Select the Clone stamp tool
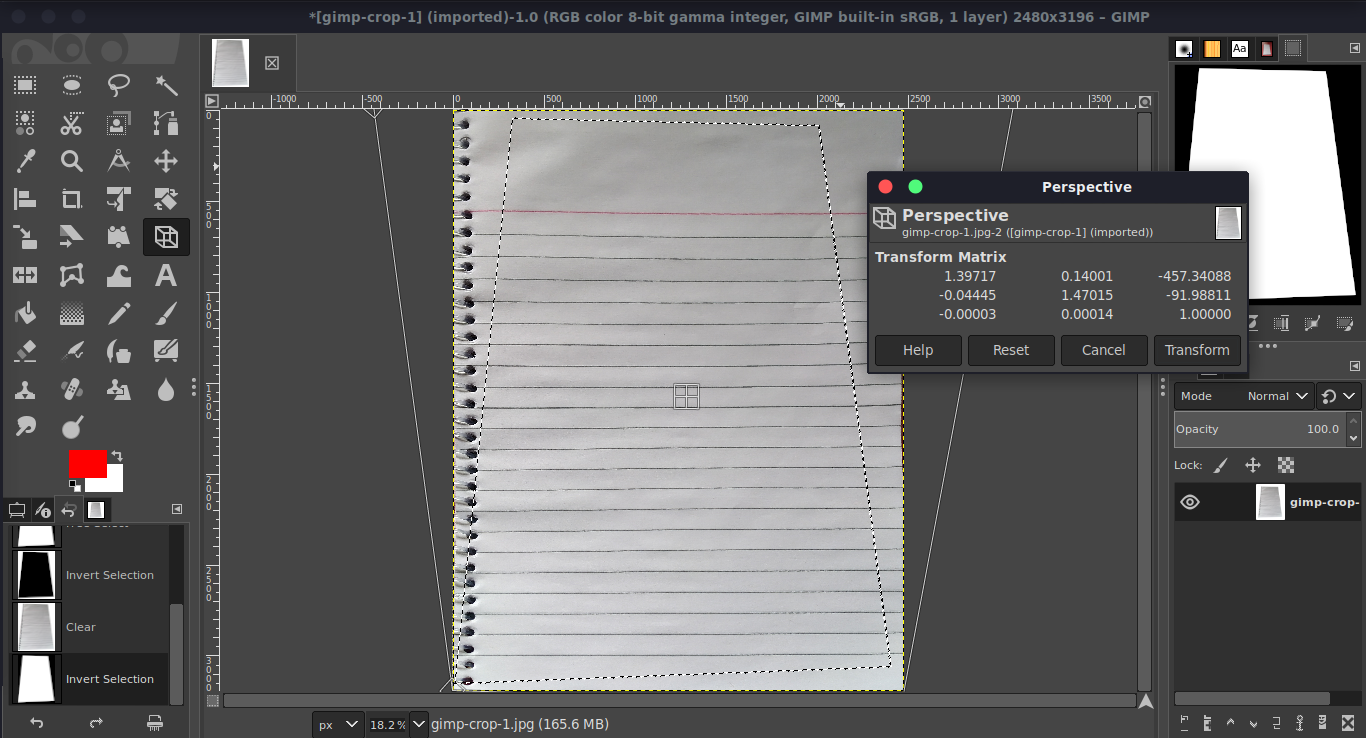1366x738 pixels. (25, 389)
